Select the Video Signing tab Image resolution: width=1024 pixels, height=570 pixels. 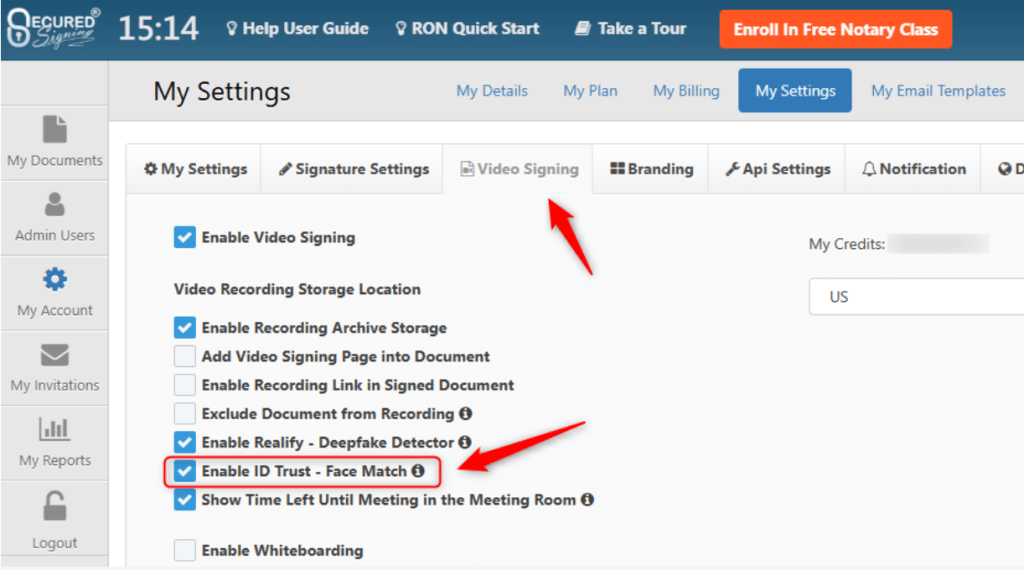[519, 169]
